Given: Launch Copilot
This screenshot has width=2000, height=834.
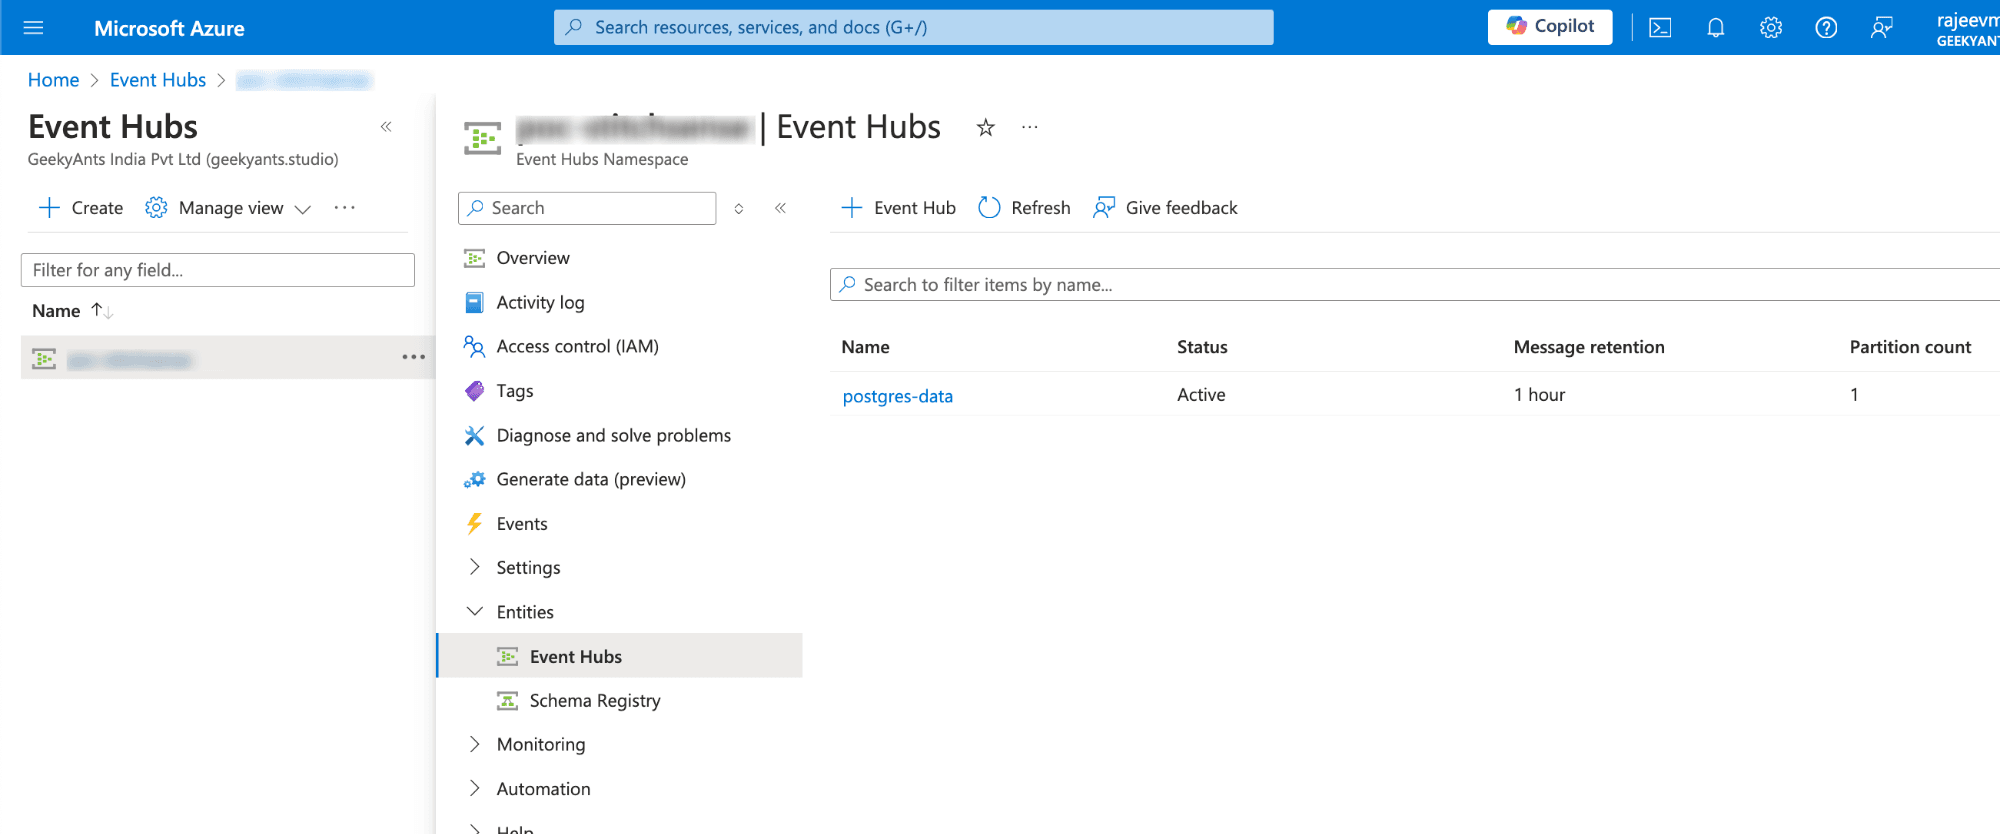Looking at the screenshot, I should coord(1550,27).
